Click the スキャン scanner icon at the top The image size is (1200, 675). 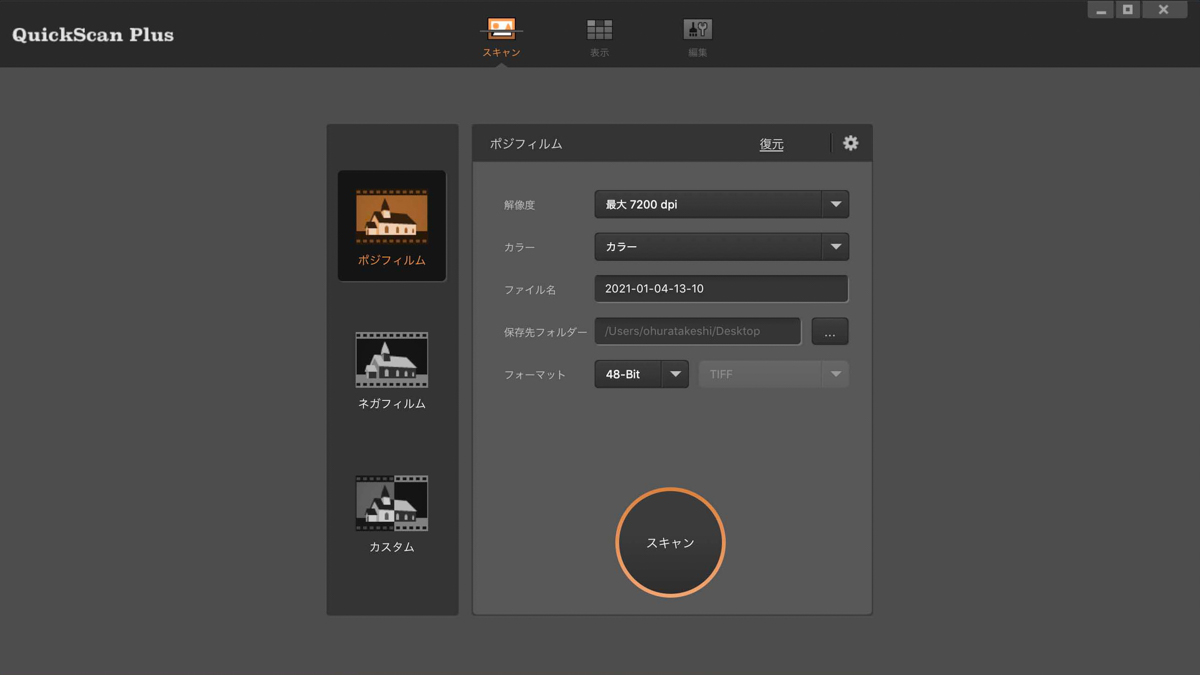click(501, 29)
